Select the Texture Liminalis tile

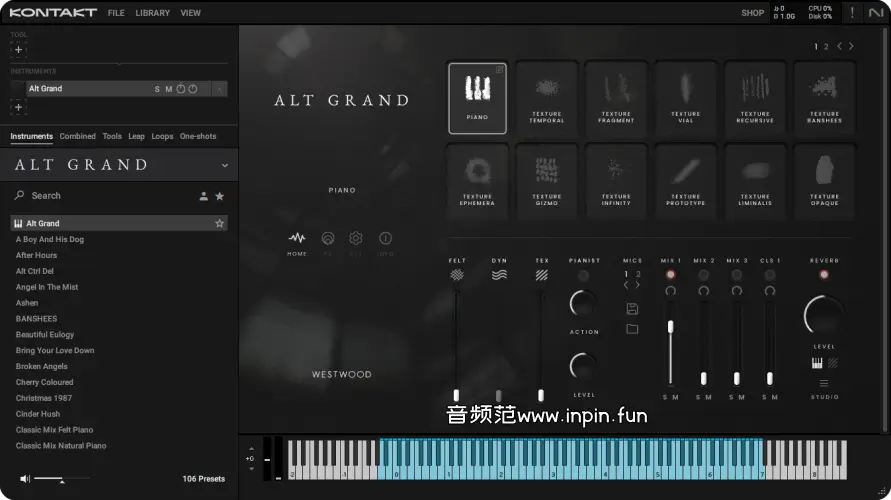[x=755, y=181]
